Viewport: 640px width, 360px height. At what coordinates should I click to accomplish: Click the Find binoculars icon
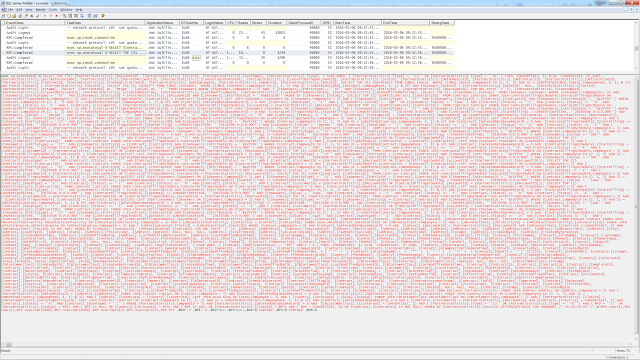point(31,16)
